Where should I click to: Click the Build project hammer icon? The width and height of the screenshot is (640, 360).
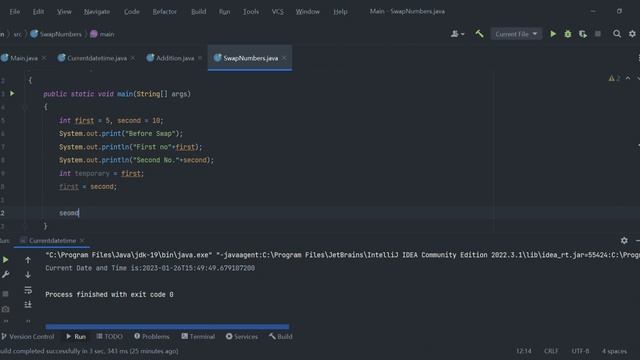(479, 34)
